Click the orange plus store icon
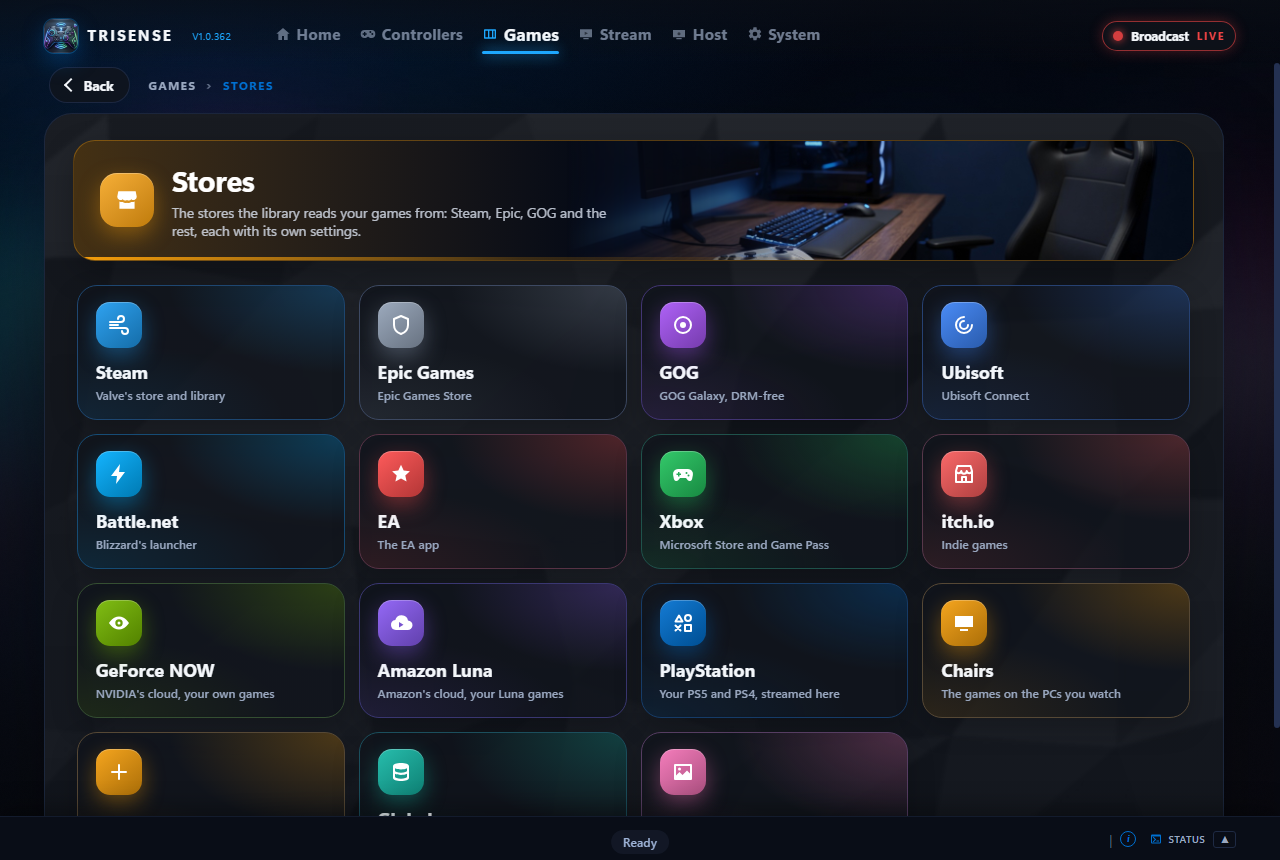 coord(119,772)
